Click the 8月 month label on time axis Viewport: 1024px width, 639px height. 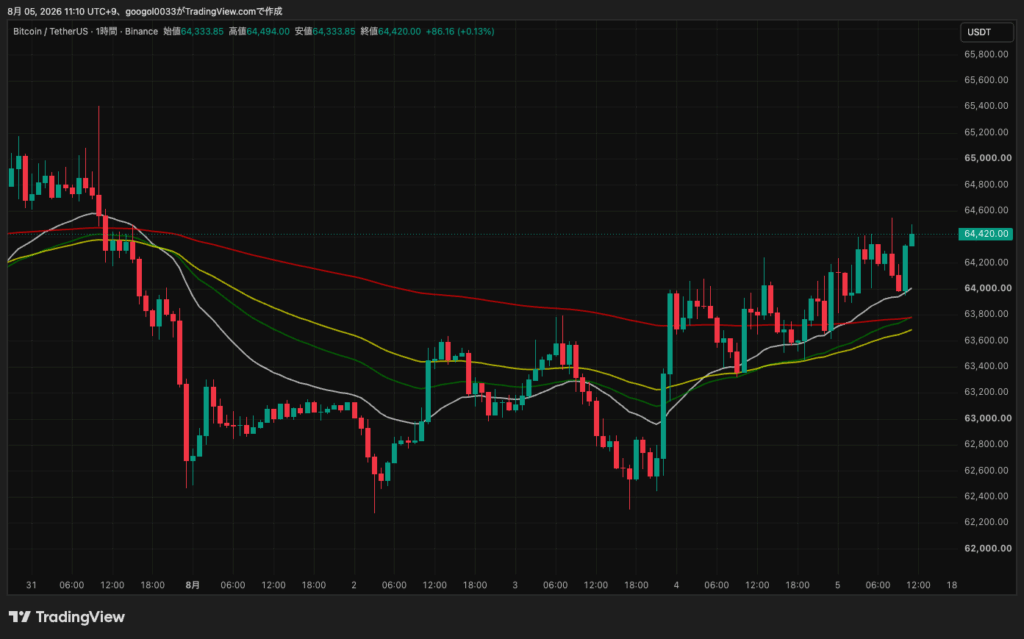tap(193, 585)
